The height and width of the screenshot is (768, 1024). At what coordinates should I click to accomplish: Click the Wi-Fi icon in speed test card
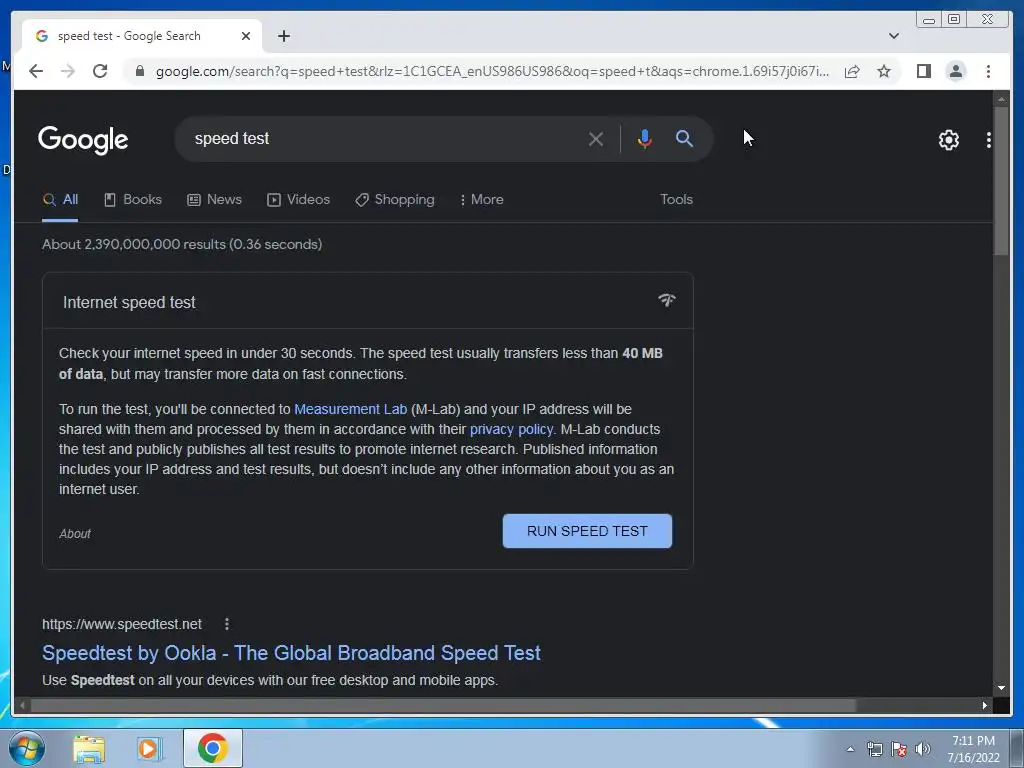point(666,300)
